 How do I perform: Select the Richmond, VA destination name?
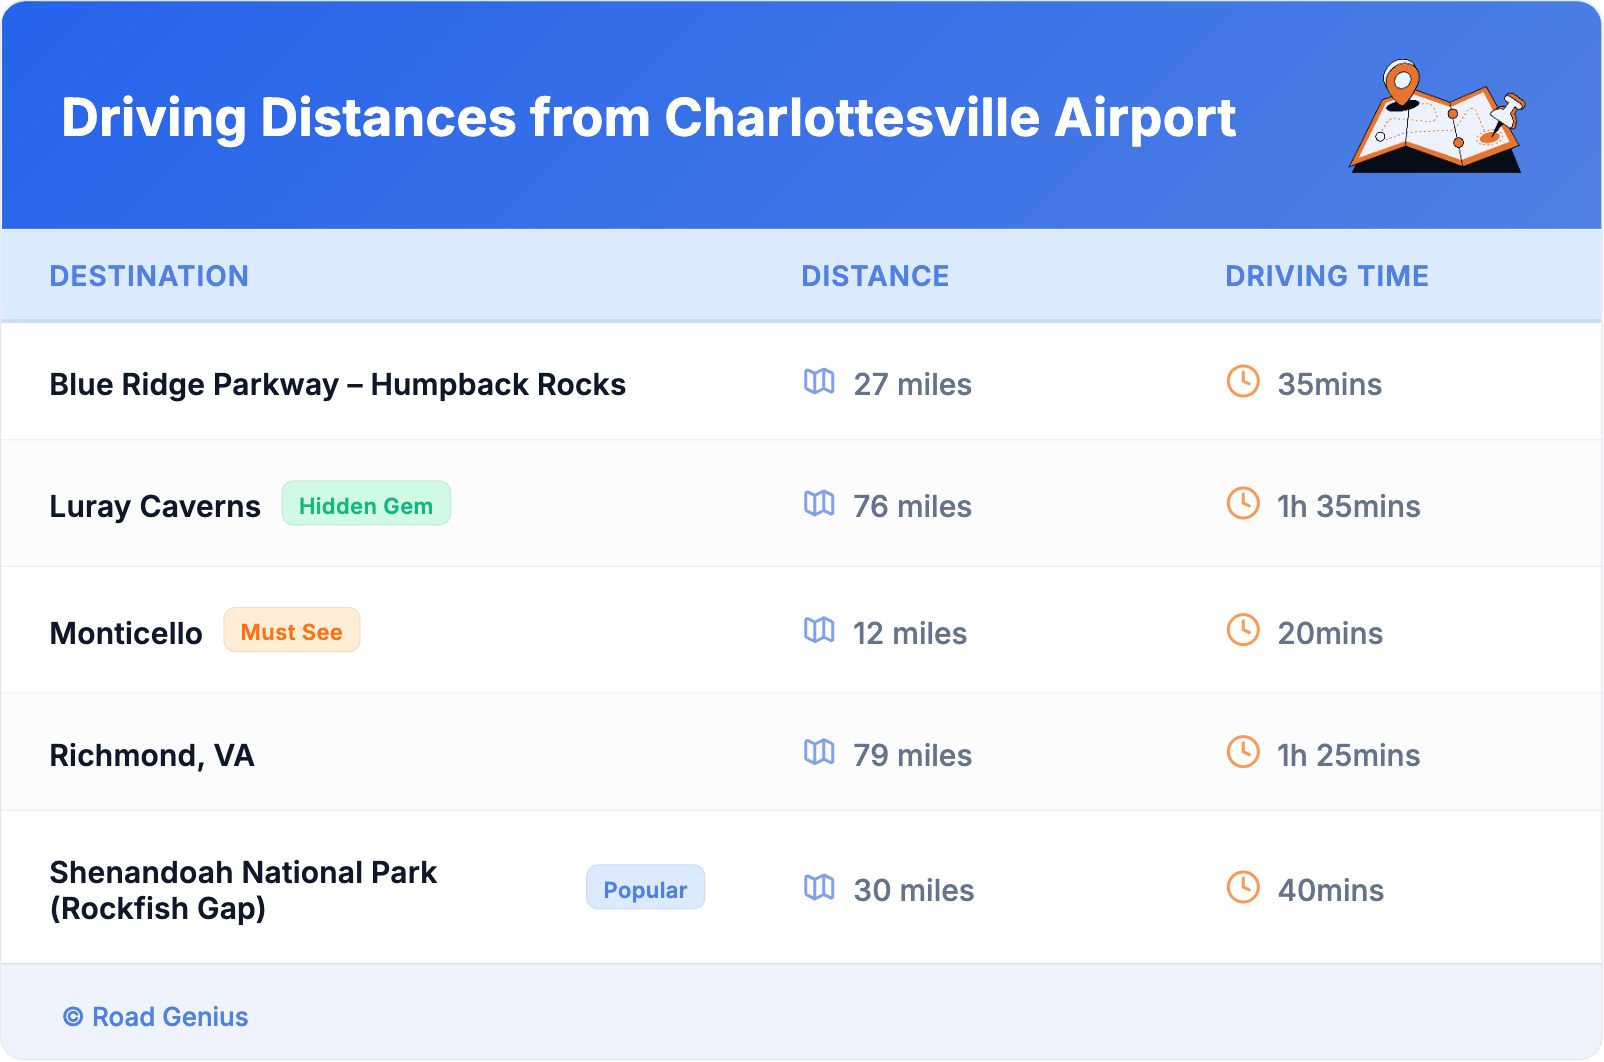tap(152, 755)
